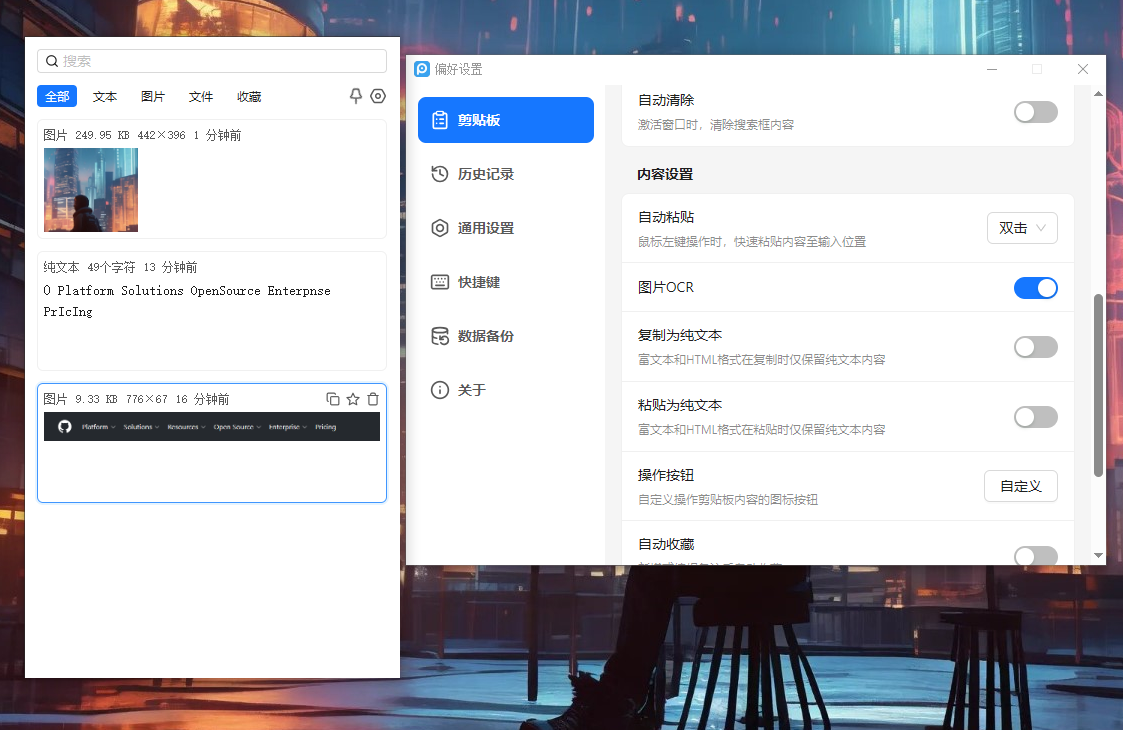The height and width of the screenshot is (730, 1123).
Task: Click the 剪贴板 clipboard sidebar icon
Action: point(440,120)
